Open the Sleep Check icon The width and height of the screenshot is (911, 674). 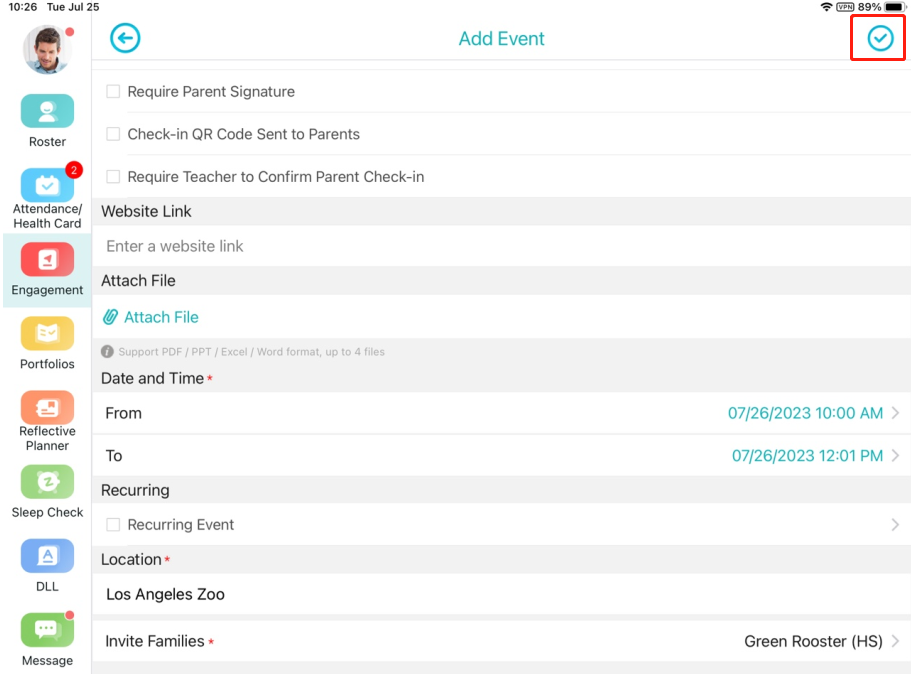click(47, 482)
